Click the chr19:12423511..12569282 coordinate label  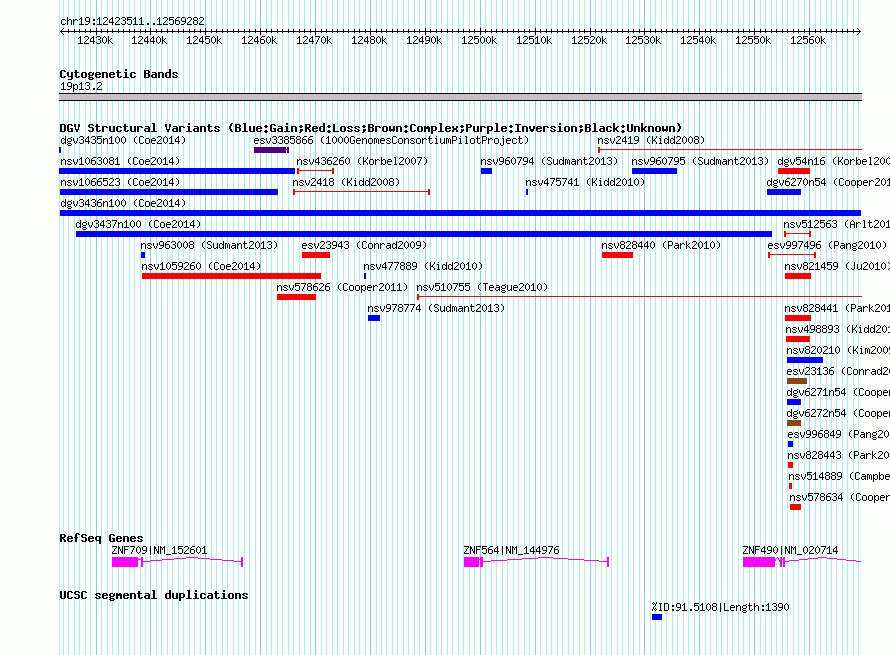(132, 22)
